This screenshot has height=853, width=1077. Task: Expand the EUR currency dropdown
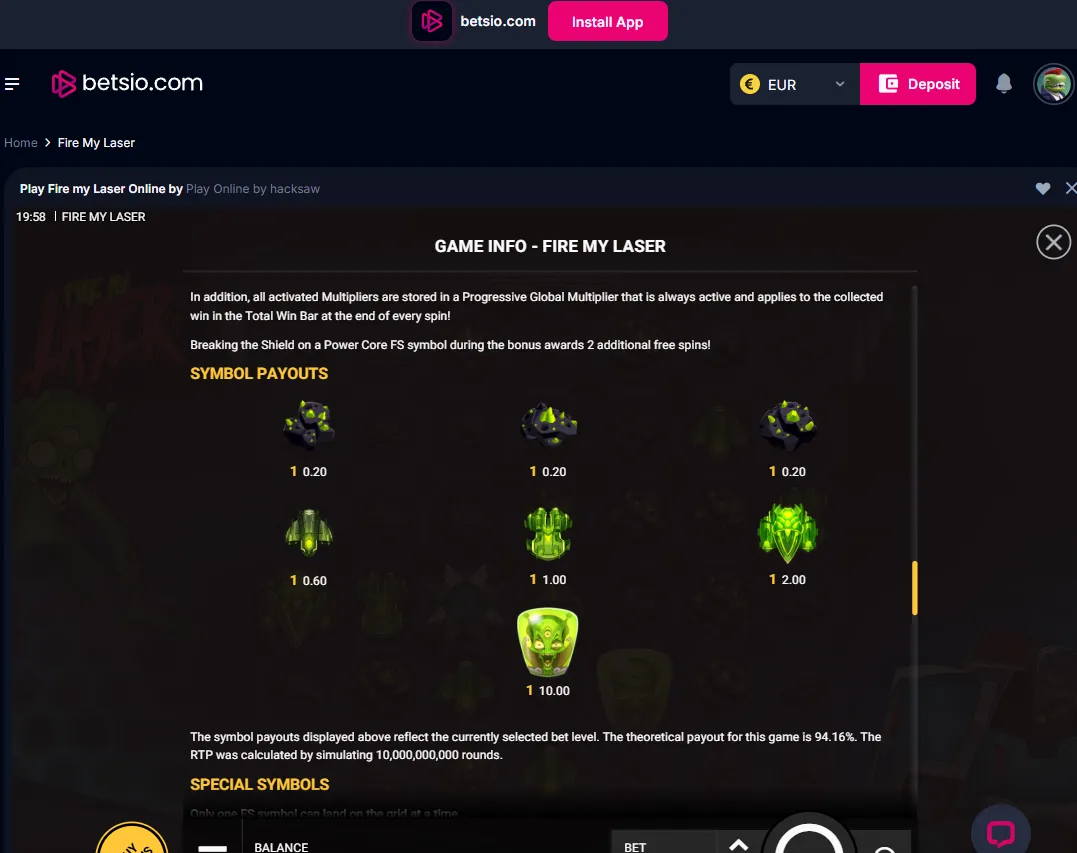point(795,84)
